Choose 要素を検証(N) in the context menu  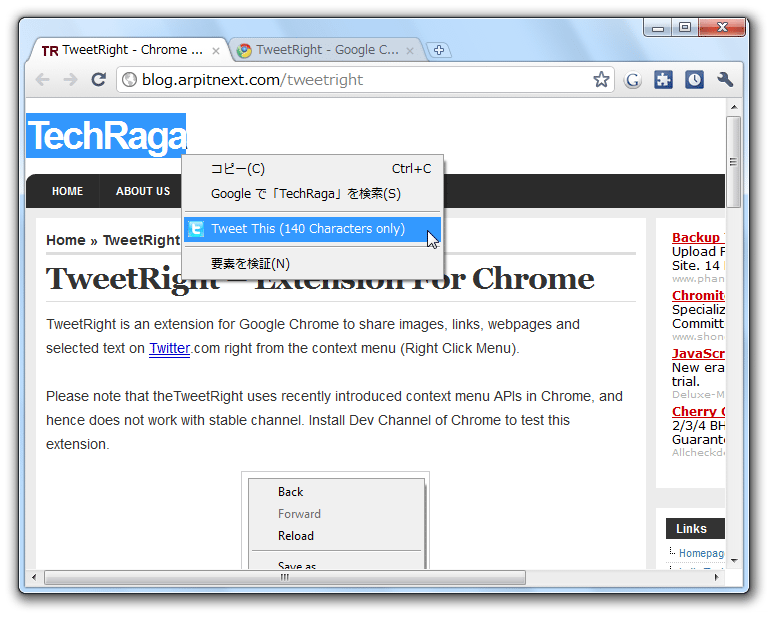(313, 264)
